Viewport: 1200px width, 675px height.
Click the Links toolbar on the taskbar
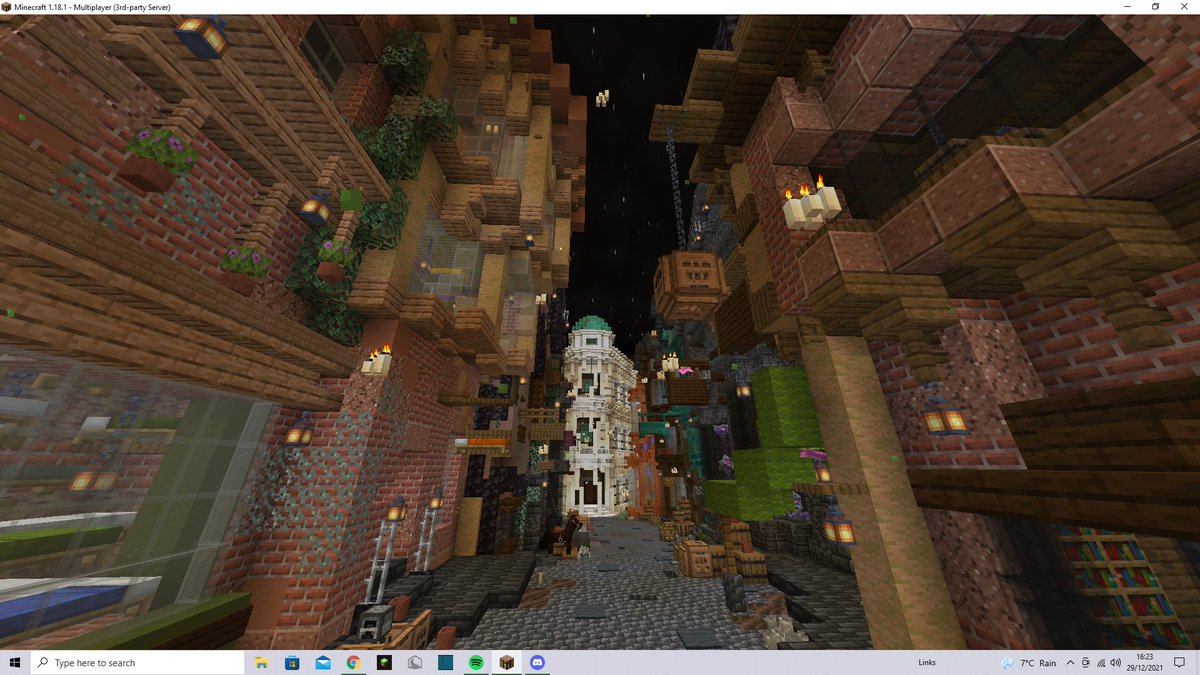point(927,663)
